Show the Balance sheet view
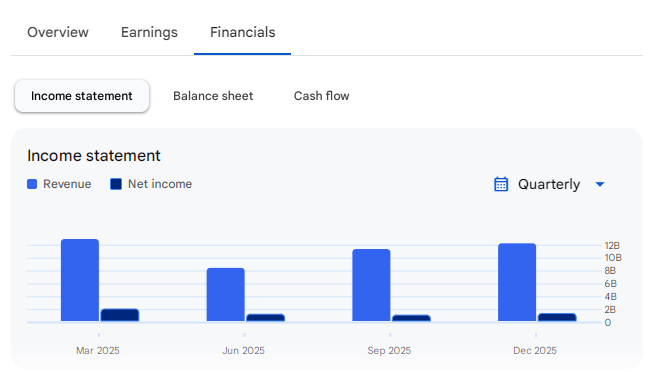 [x=213, y=96]
